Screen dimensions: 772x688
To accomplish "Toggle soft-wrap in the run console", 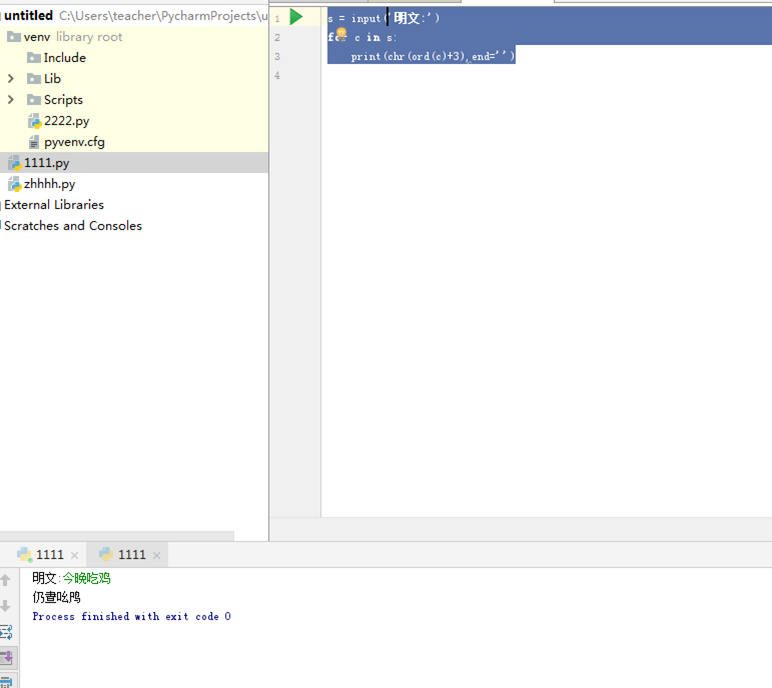I will 6,631.
